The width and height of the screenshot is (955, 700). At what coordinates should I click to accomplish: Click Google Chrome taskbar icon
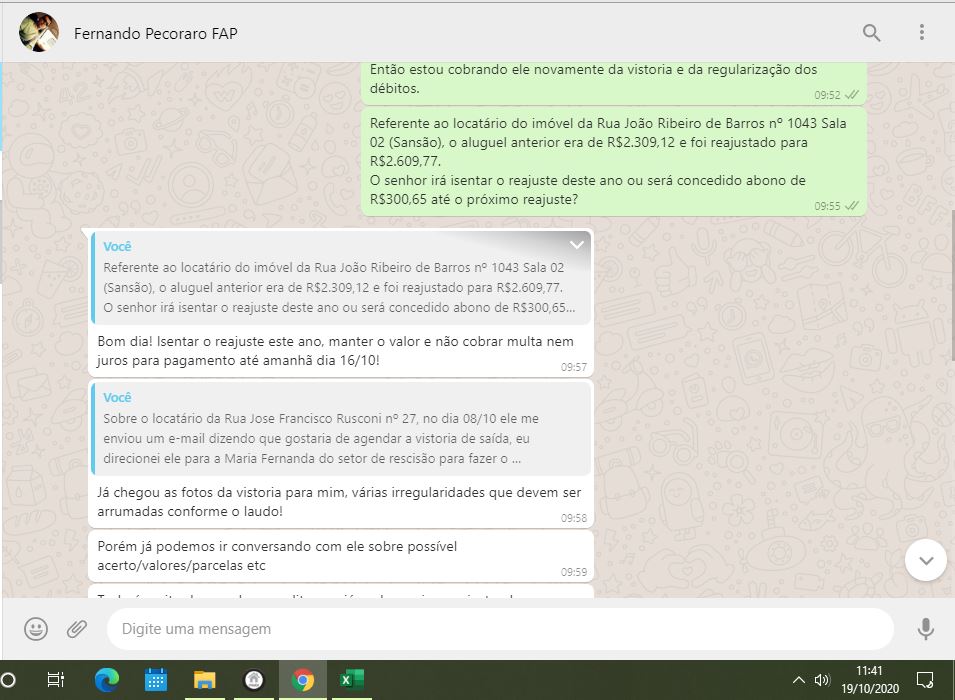click(302, 680)
